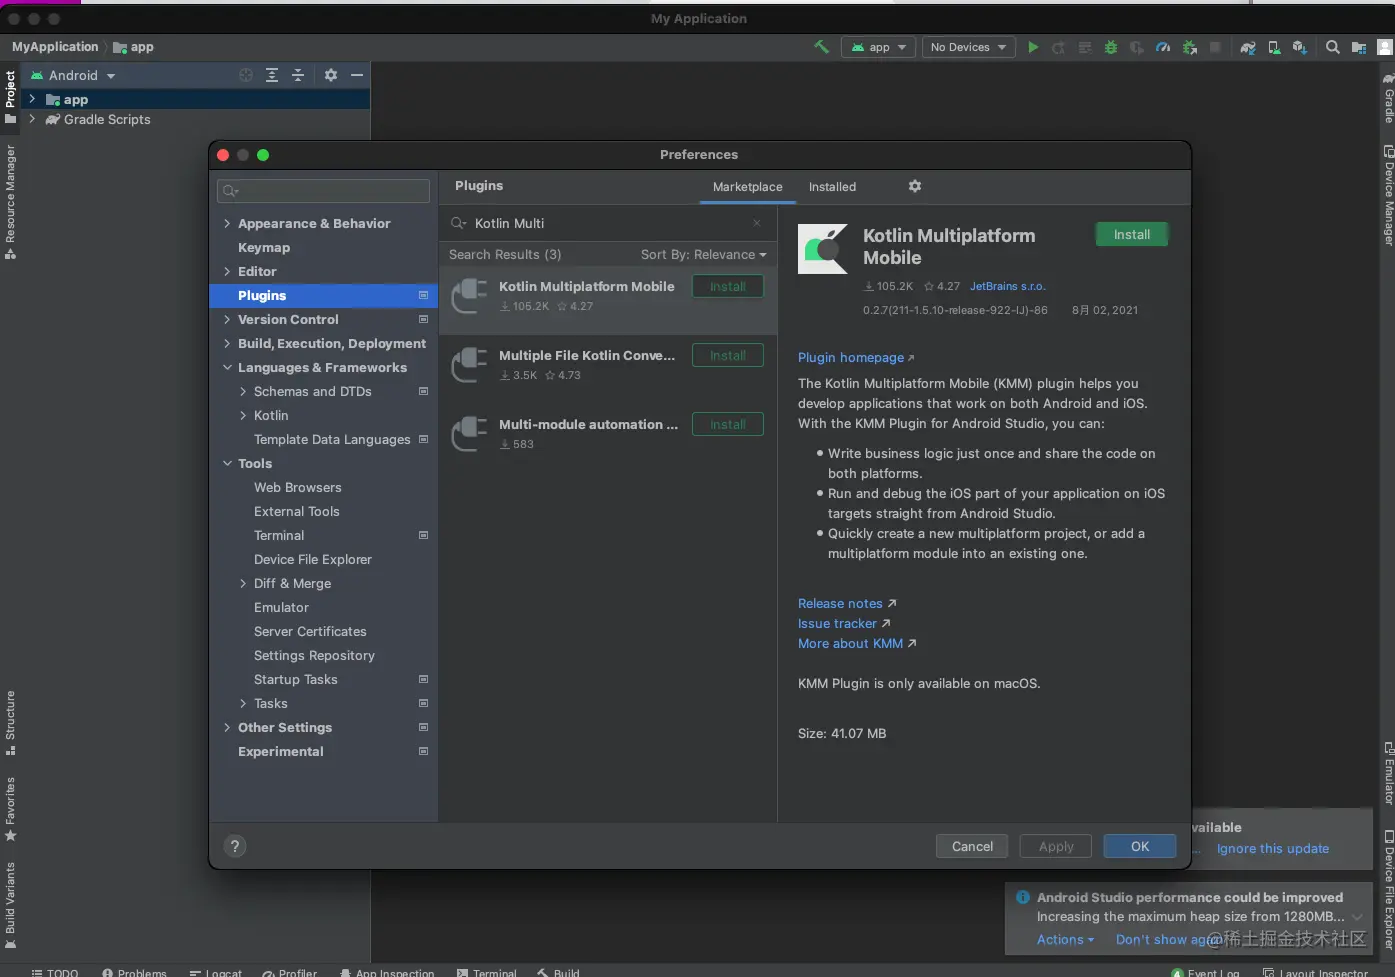
Task: Expand the app module tree node
Action: click(x=32, y=99)
